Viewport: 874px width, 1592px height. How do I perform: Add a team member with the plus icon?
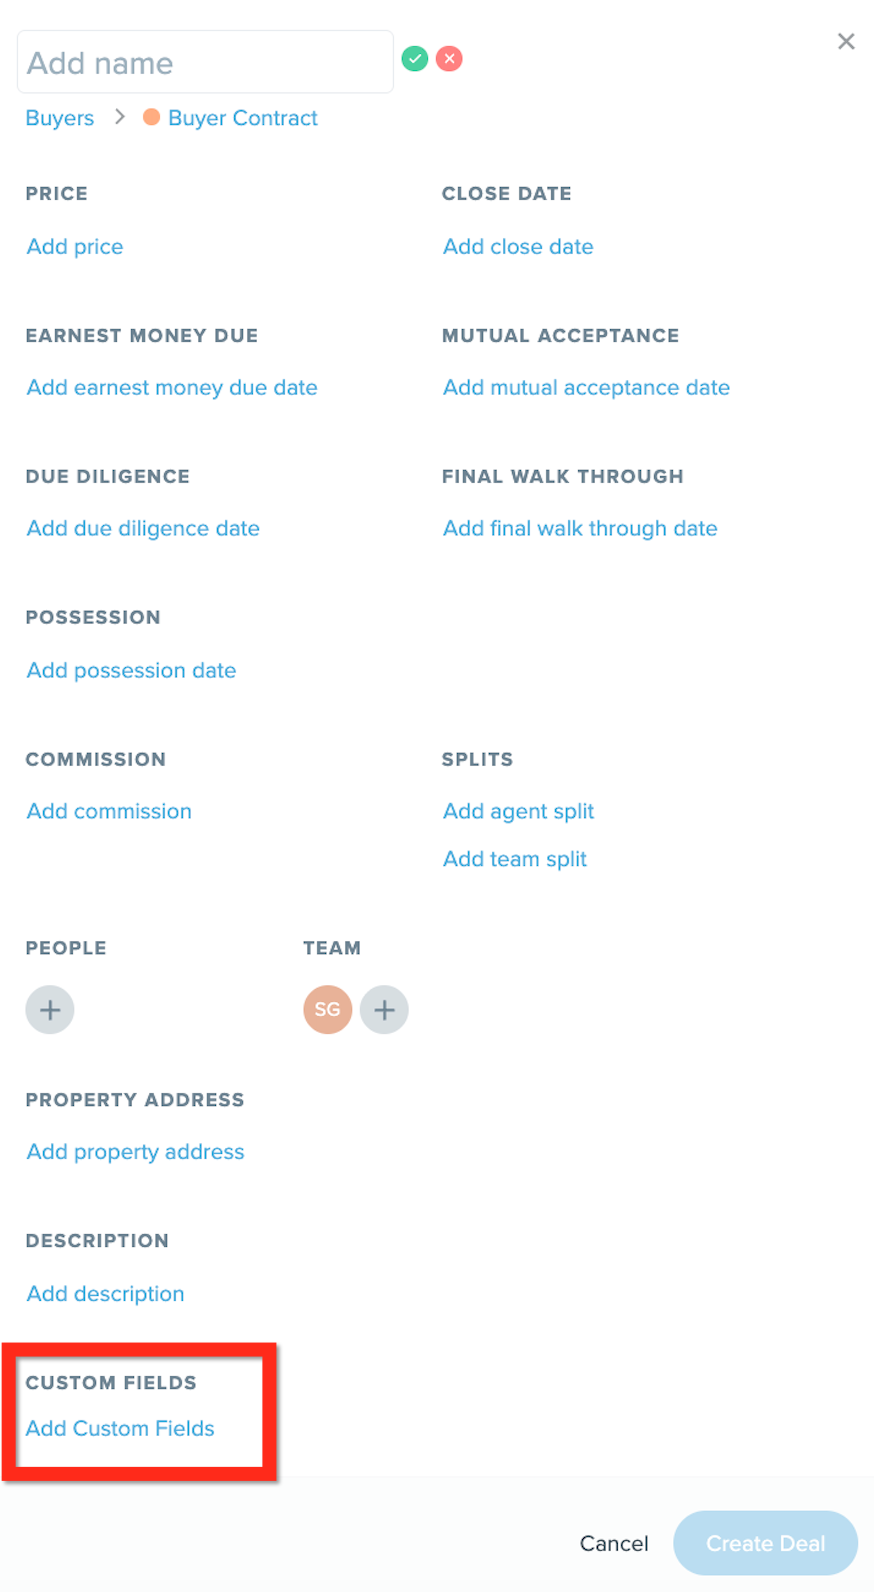pyautogui.click(x=384, y=1009)
